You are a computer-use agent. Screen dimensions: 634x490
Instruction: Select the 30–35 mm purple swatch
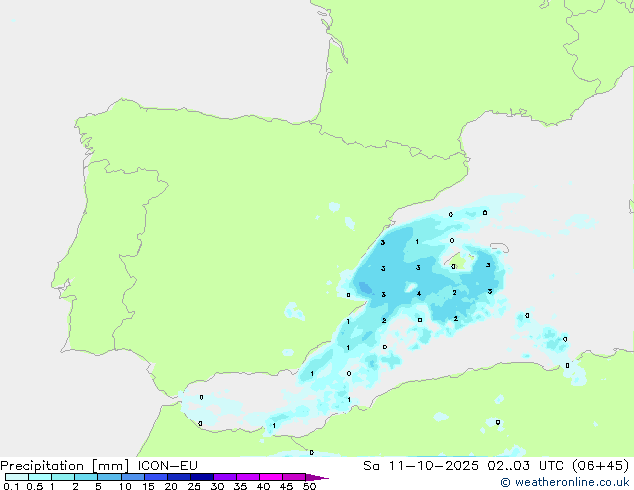coord(225,477)
